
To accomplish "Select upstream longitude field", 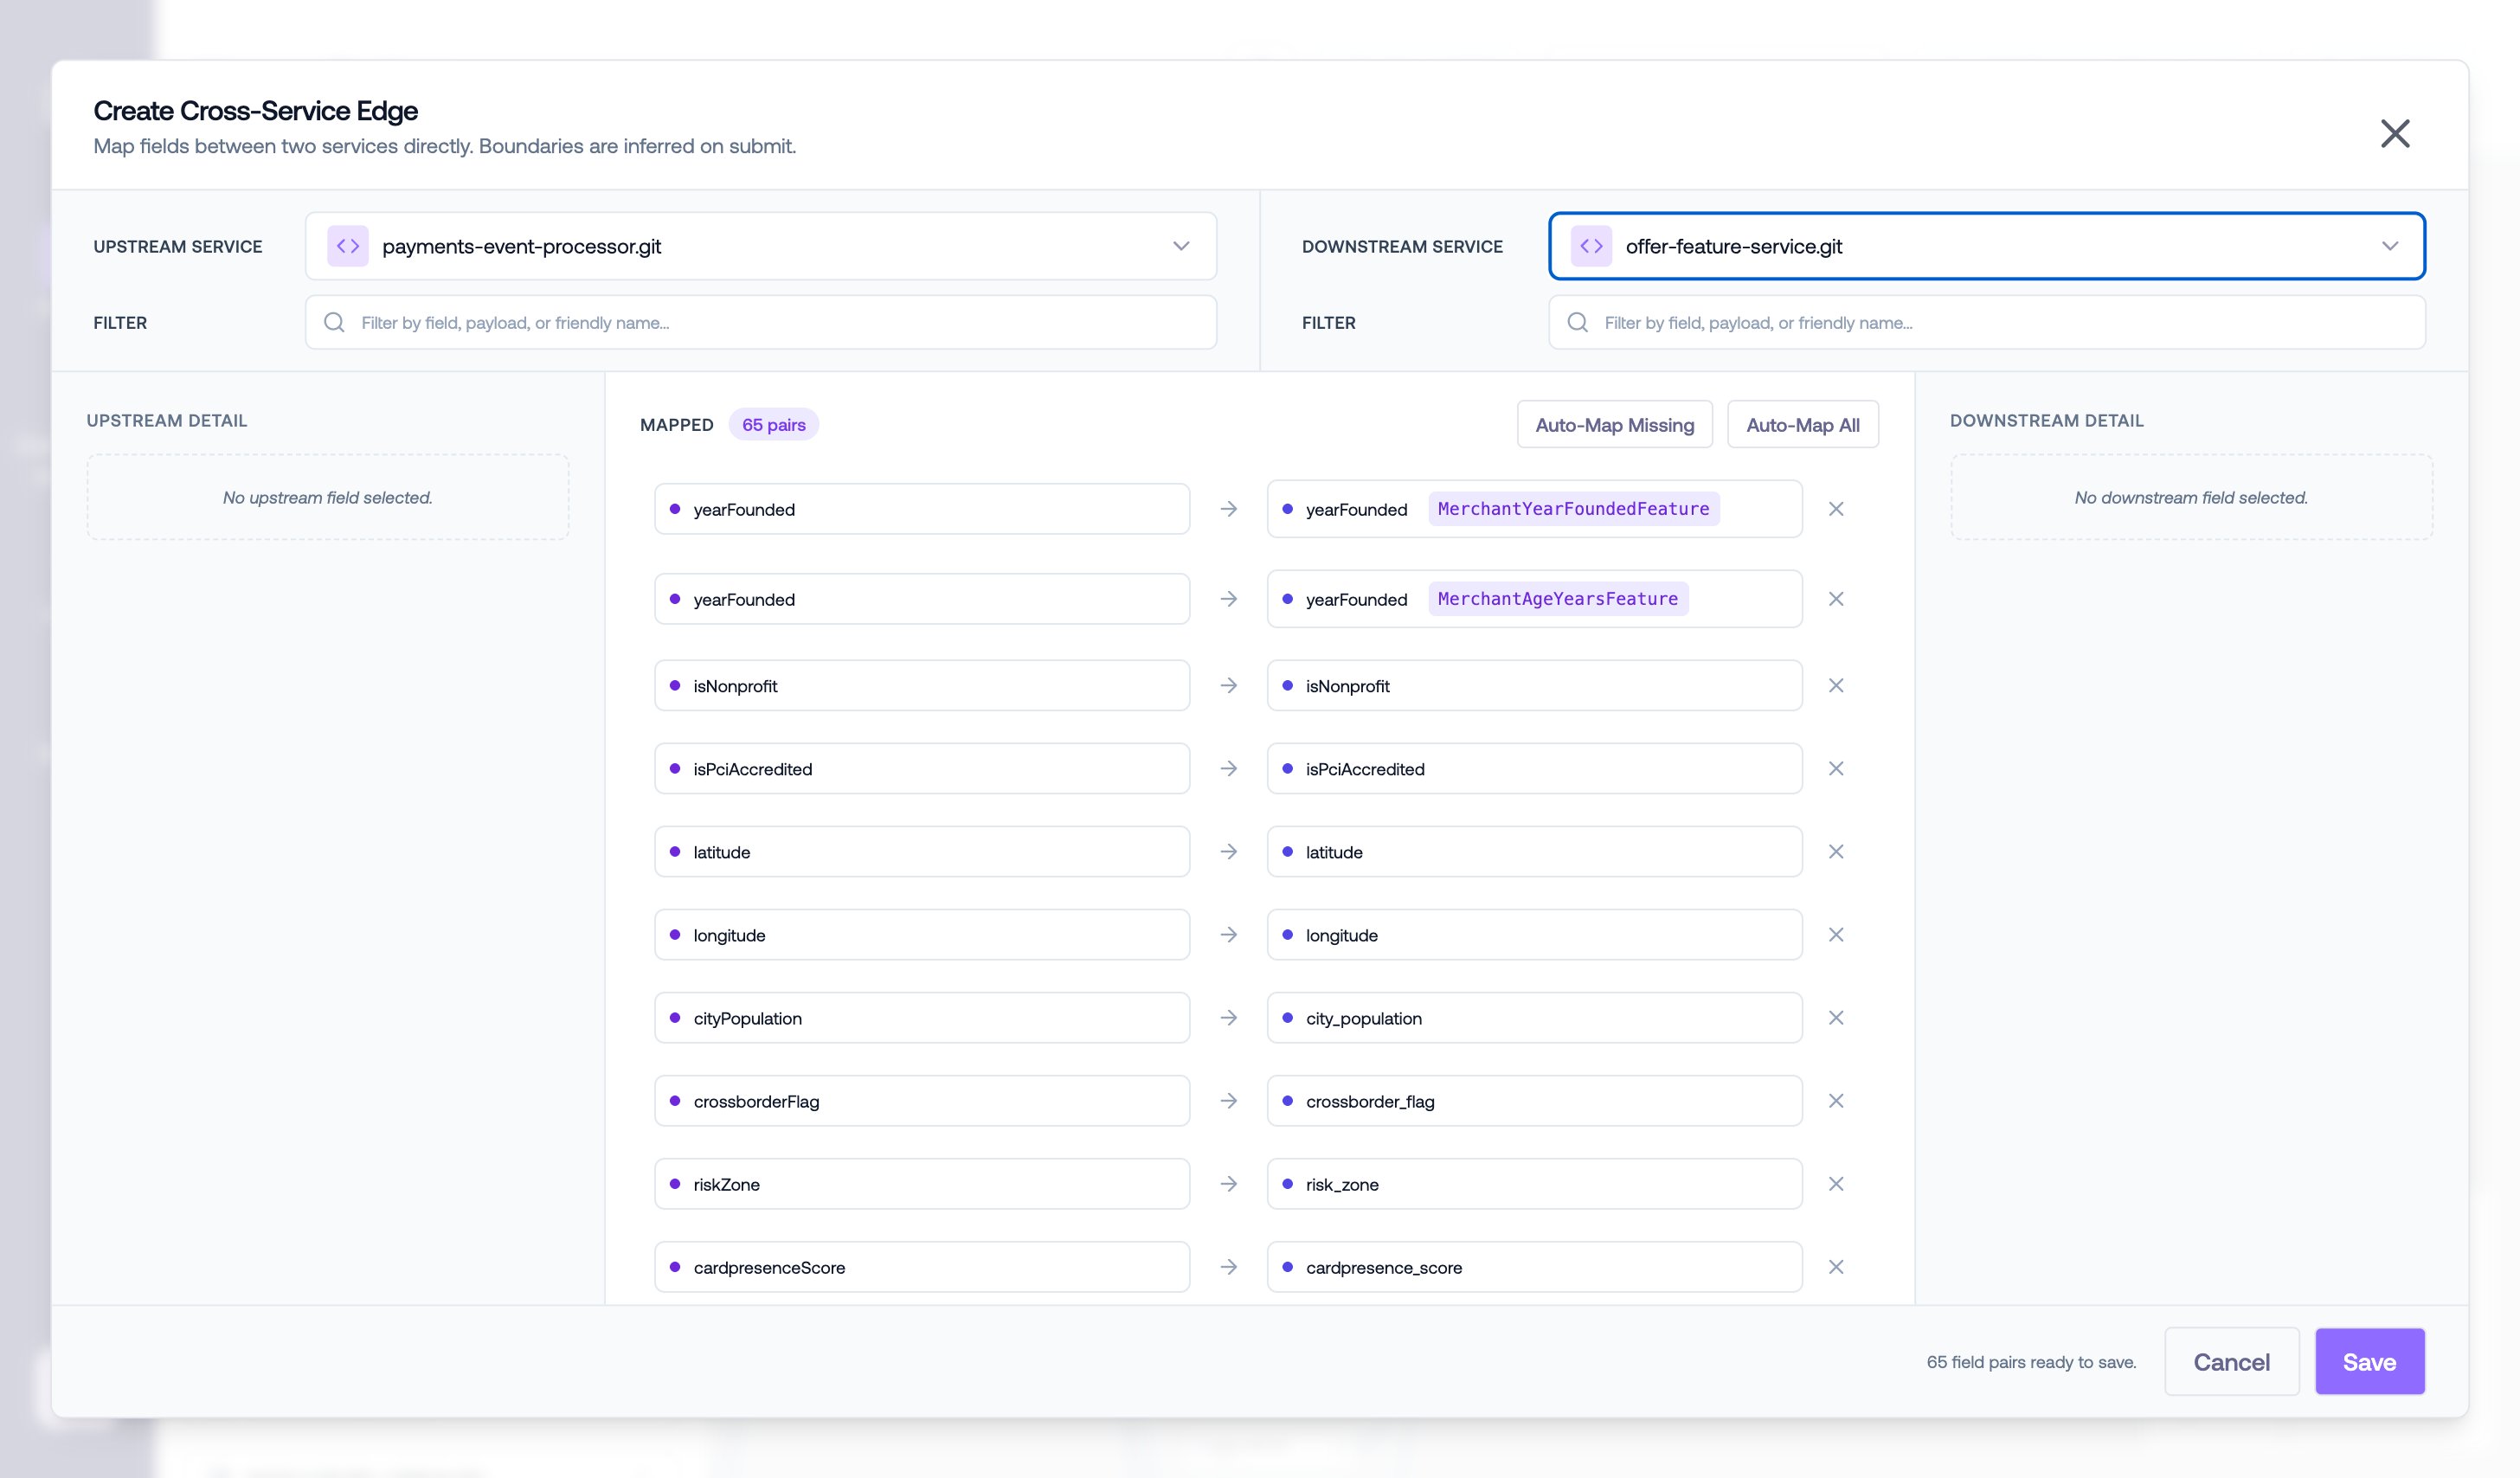I will tap(922, 935).
